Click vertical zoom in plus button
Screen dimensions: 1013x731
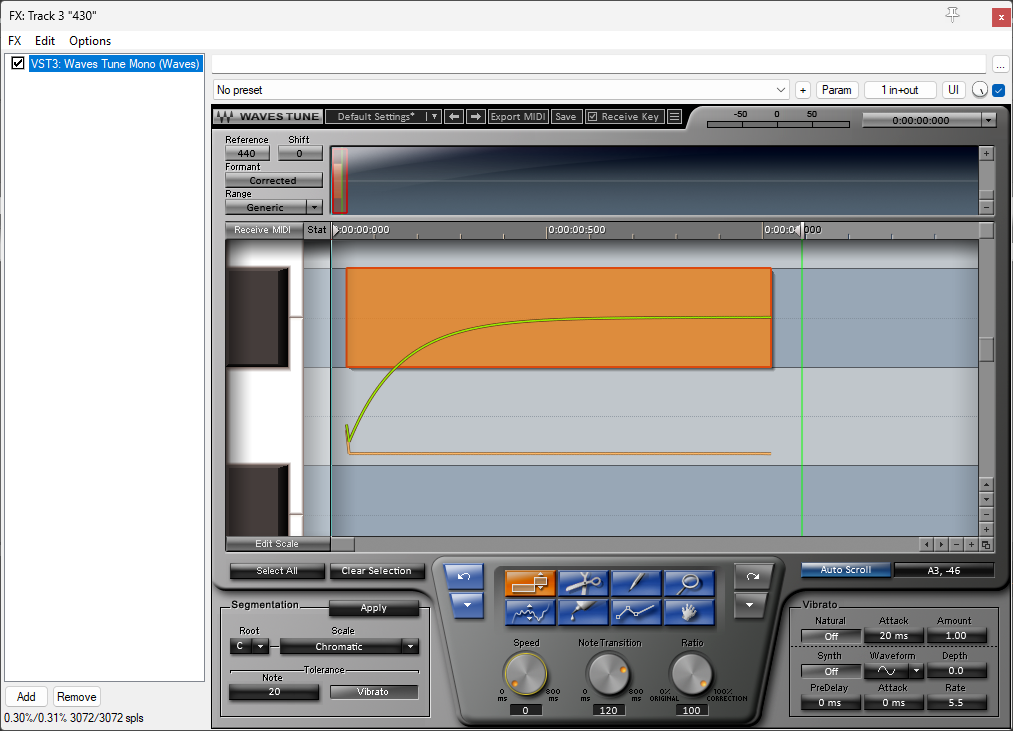[x=986, y=529]
